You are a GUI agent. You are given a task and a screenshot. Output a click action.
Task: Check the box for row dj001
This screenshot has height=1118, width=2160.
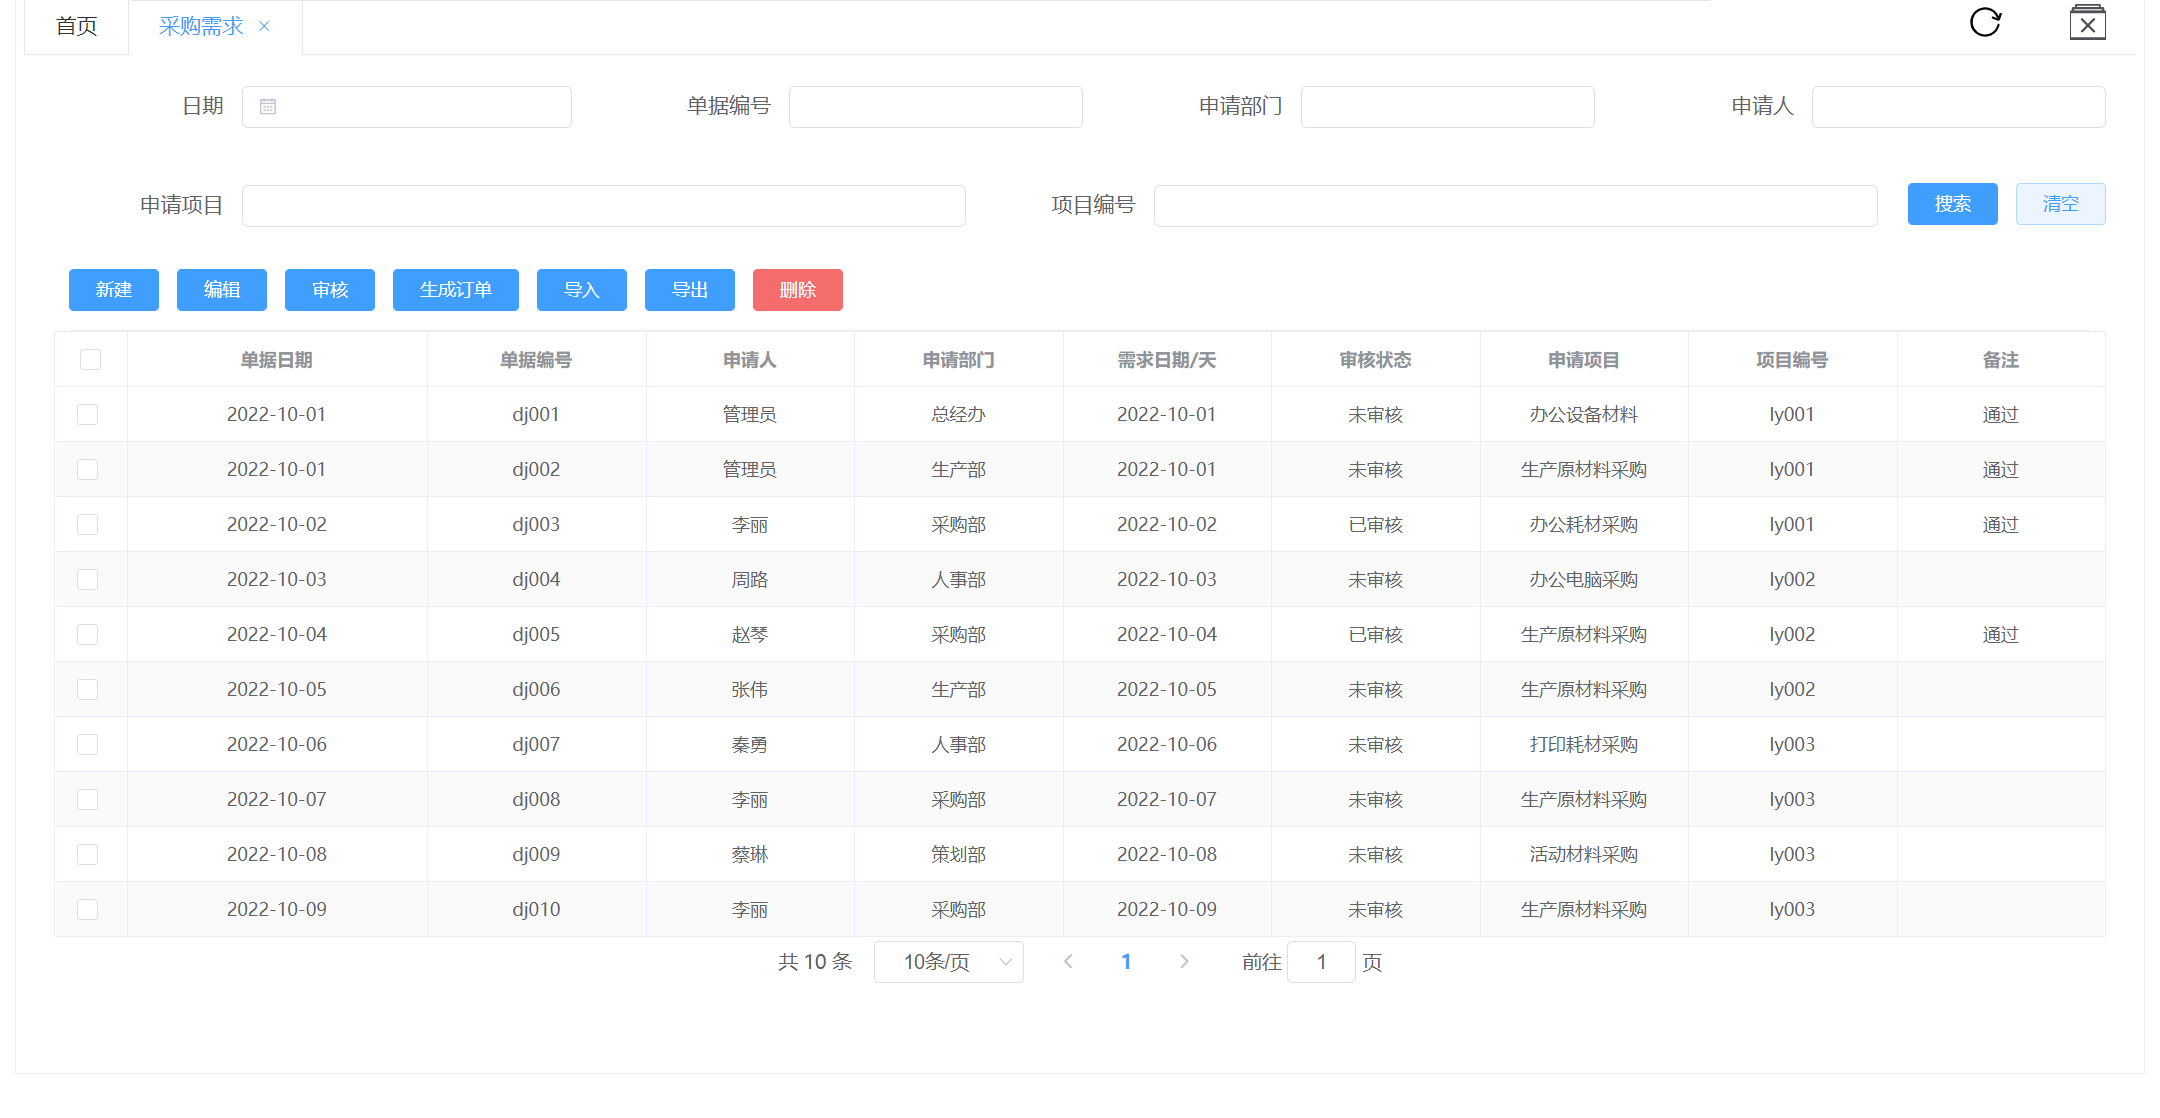click(88, 415)
